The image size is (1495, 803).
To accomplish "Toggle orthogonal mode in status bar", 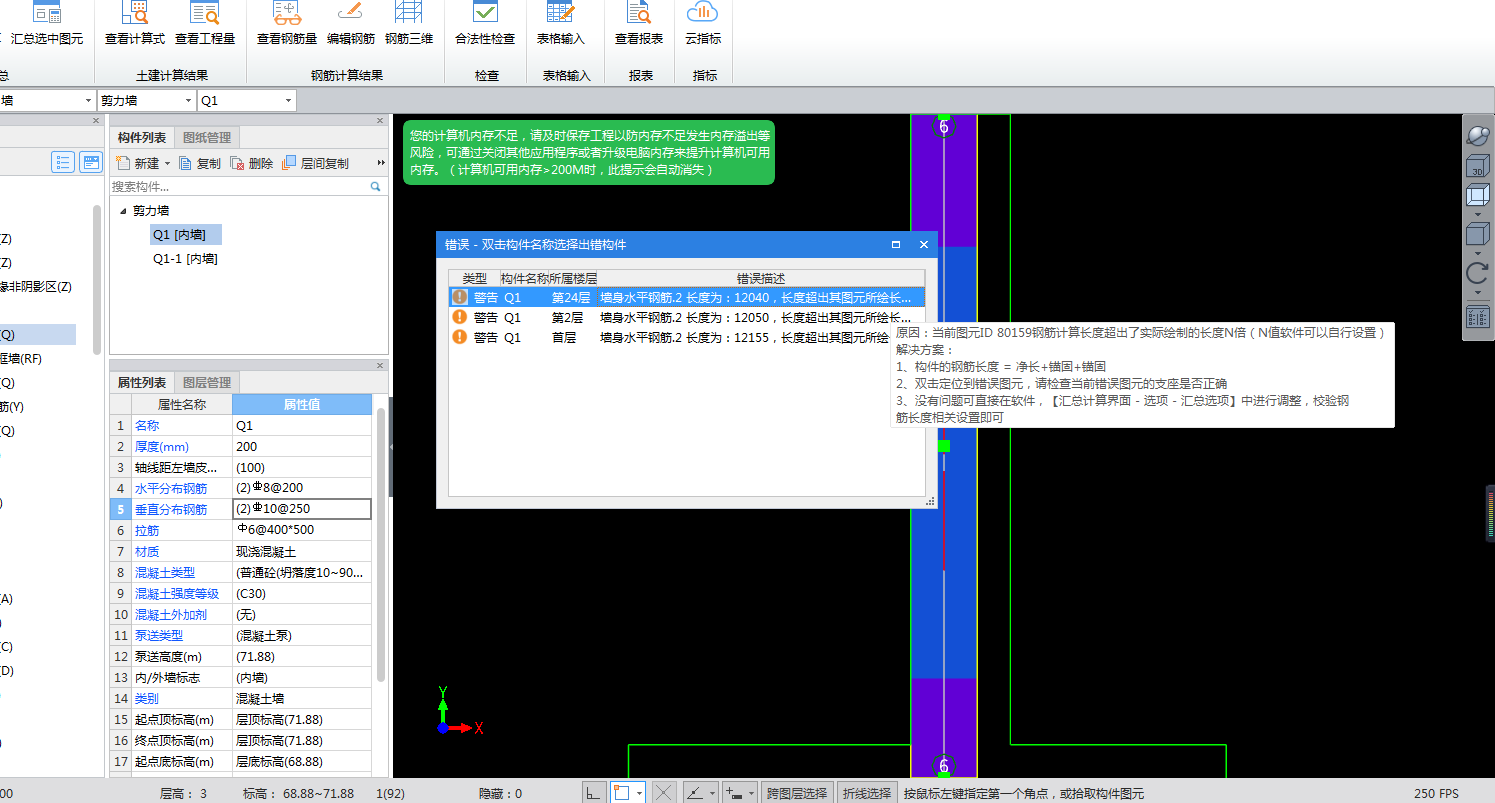I will pos(594,793).
